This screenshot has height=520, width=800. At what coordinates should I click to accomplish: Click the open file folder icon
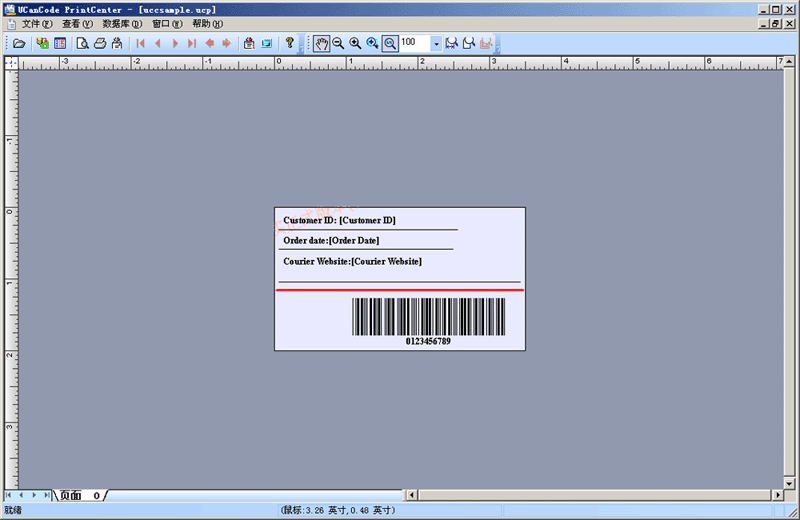coord(18,43)
